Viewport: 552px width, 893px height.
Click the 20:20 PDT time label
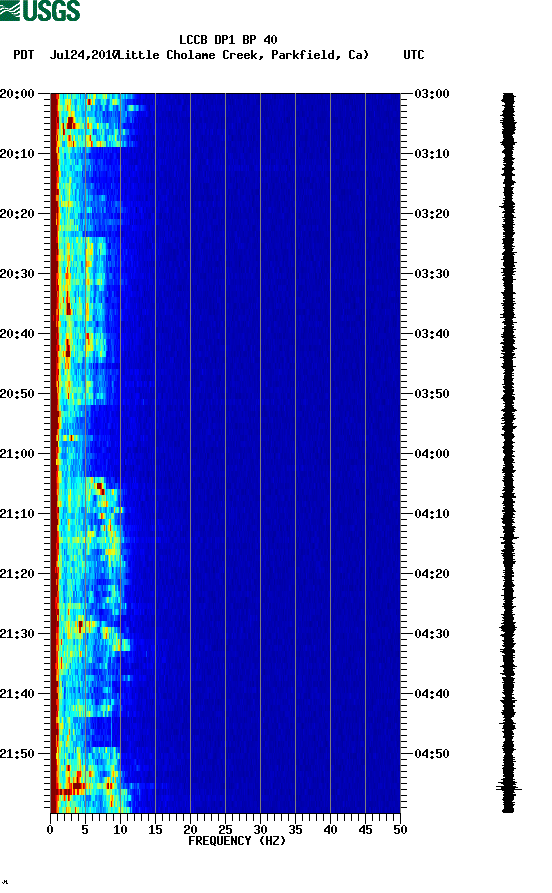tap(17, 214)
